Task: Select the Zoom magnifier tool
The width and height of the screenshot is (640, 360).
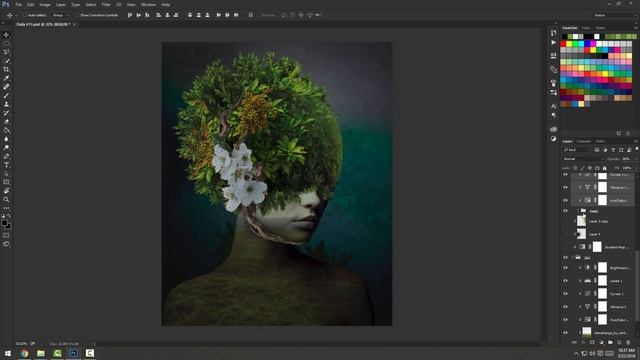Action: (x=6, y=200)
